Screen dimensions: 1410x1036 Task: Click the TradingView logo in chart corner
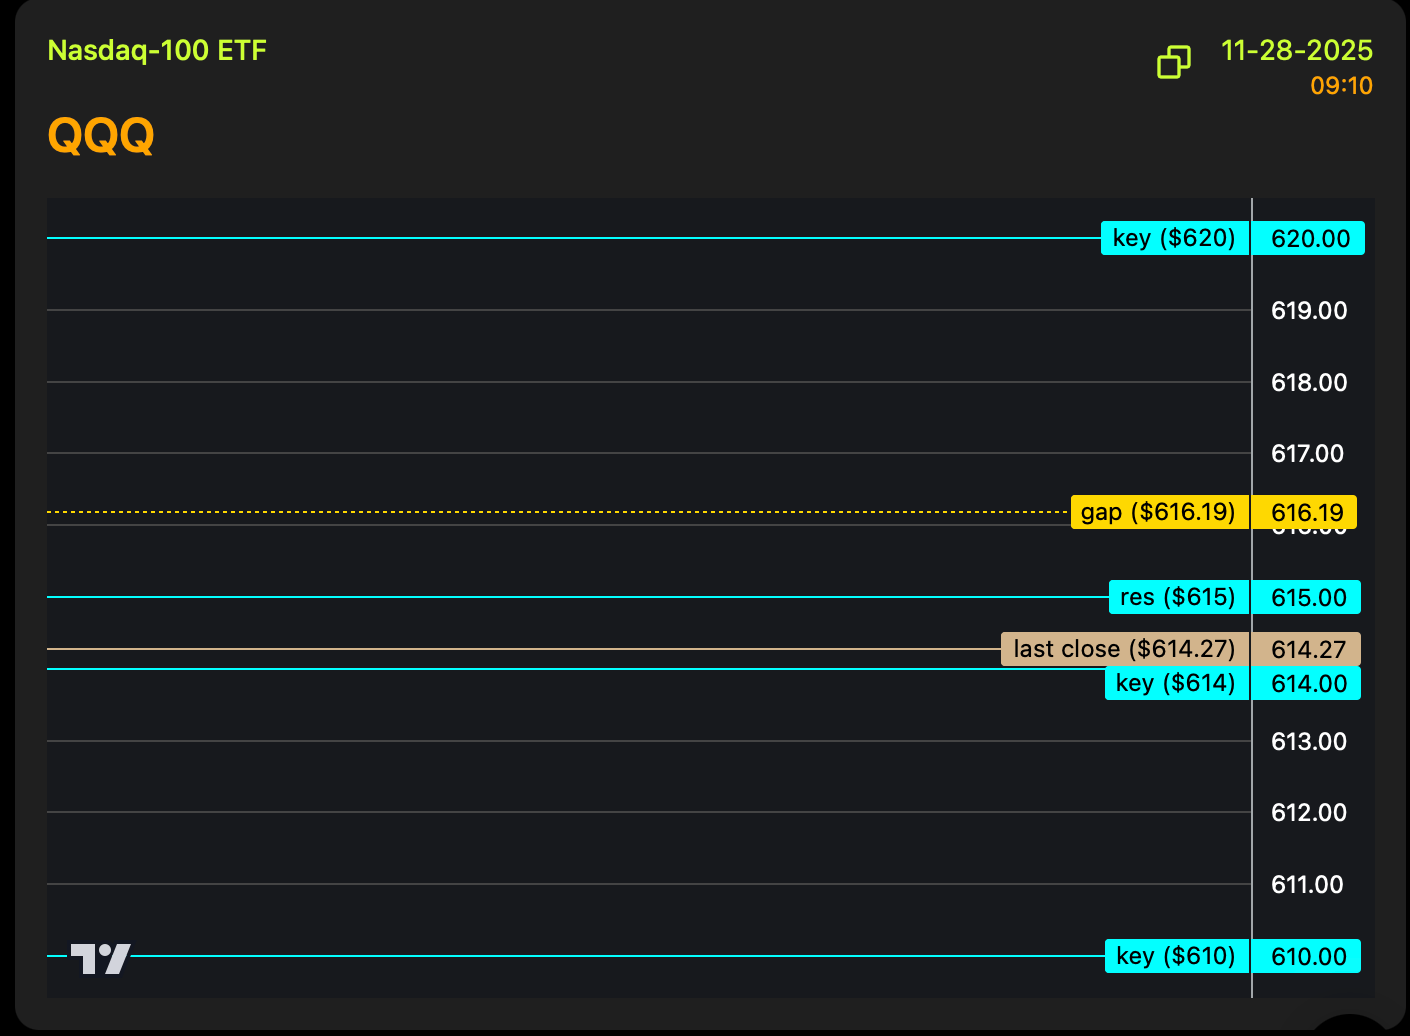[x=100, y=958]
